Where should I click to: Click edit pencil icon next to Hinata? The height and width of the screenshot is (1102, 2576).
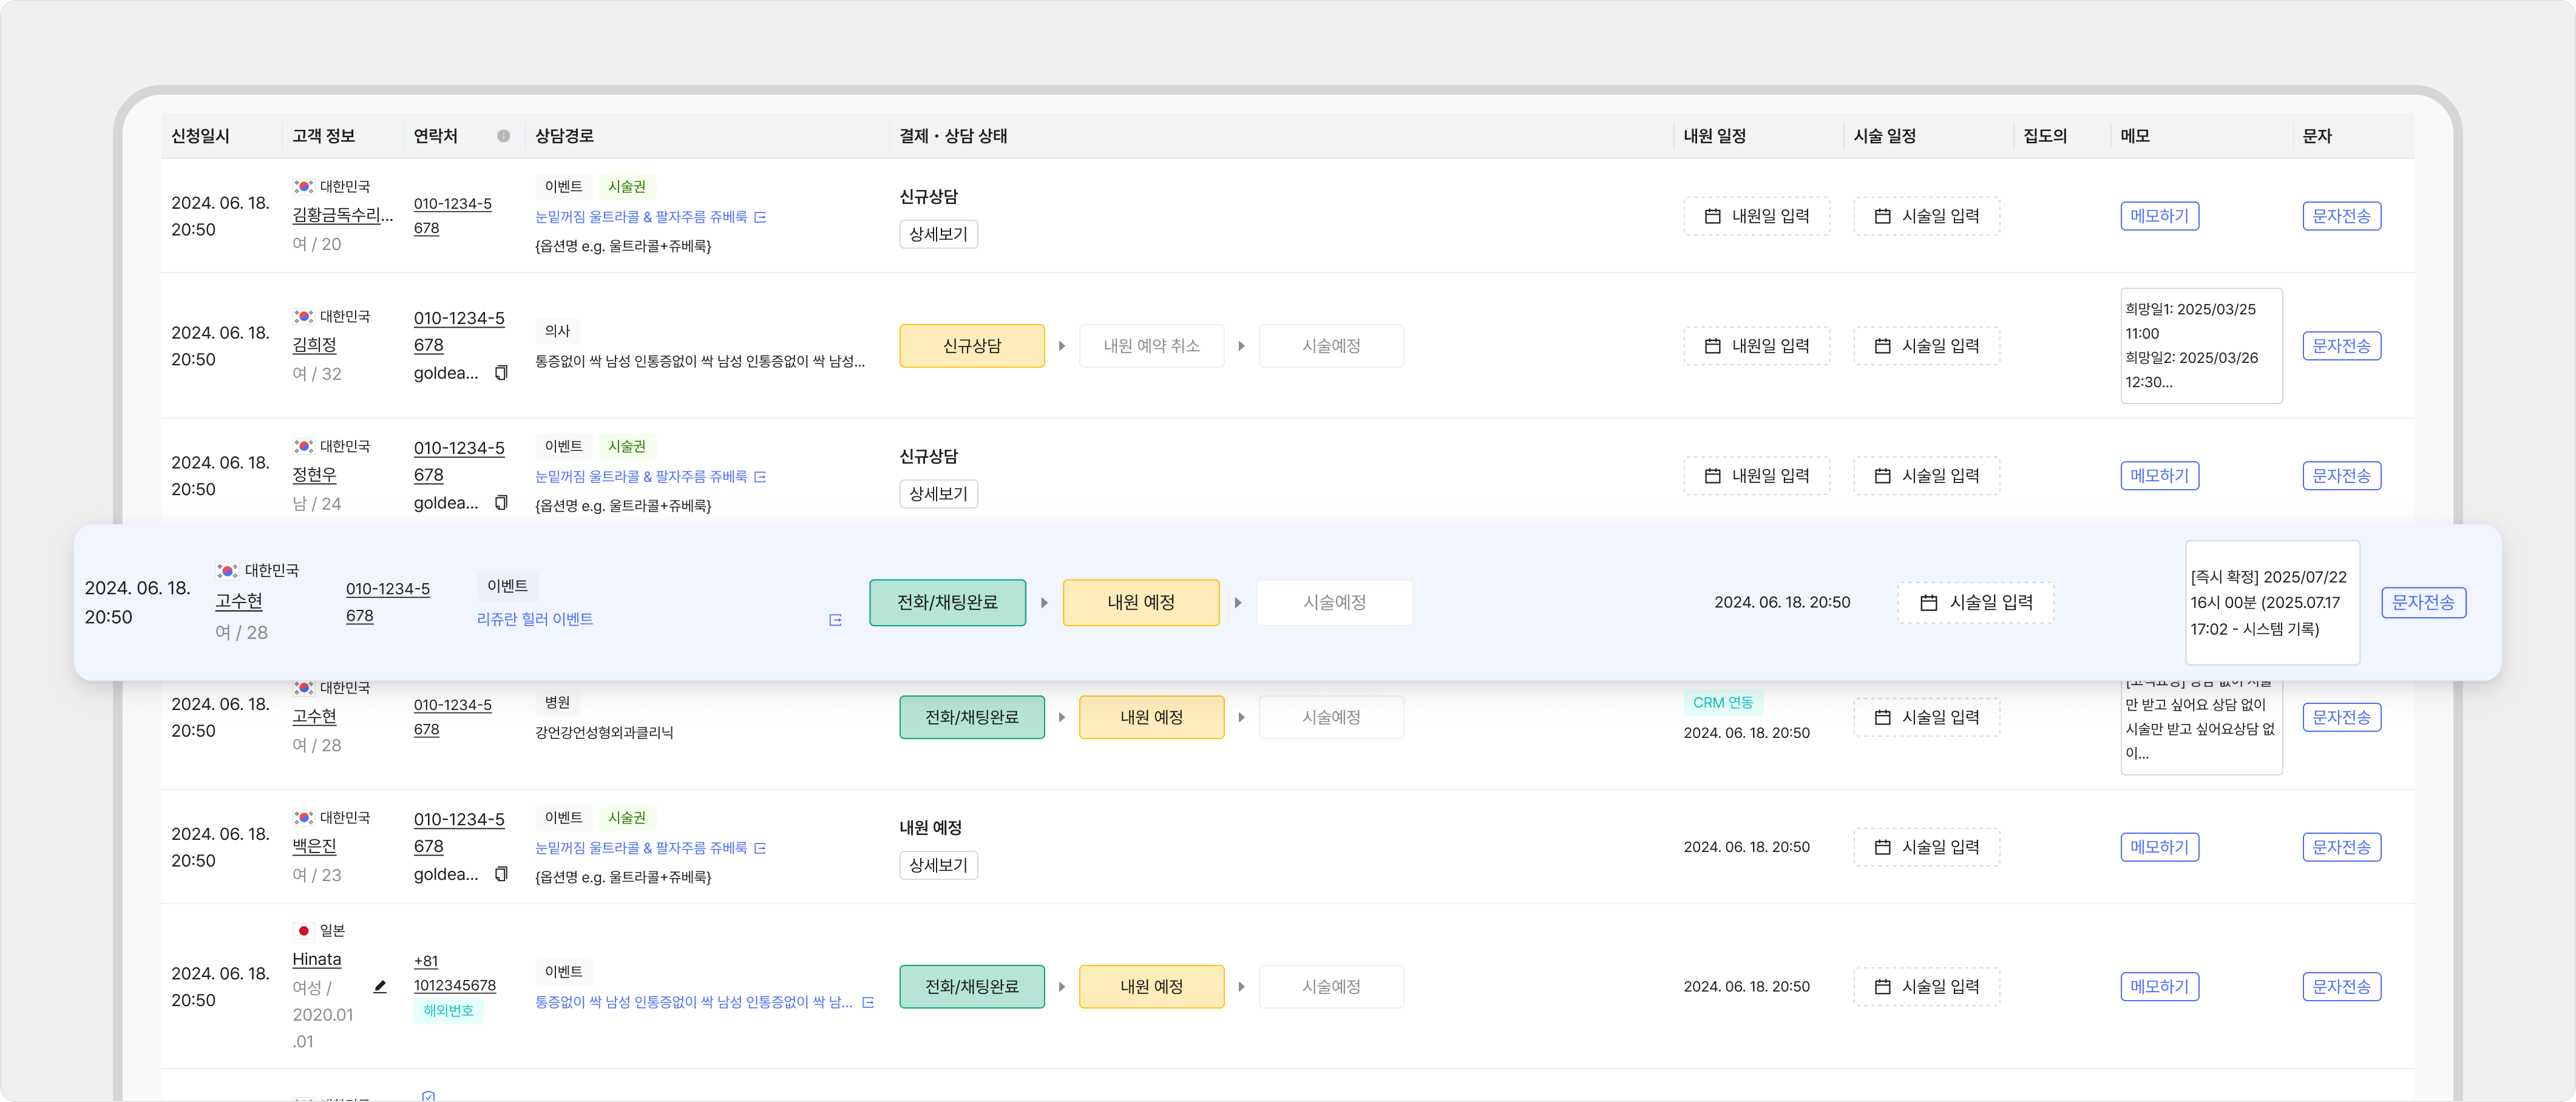pyautogui.click(x=380, y=987)
